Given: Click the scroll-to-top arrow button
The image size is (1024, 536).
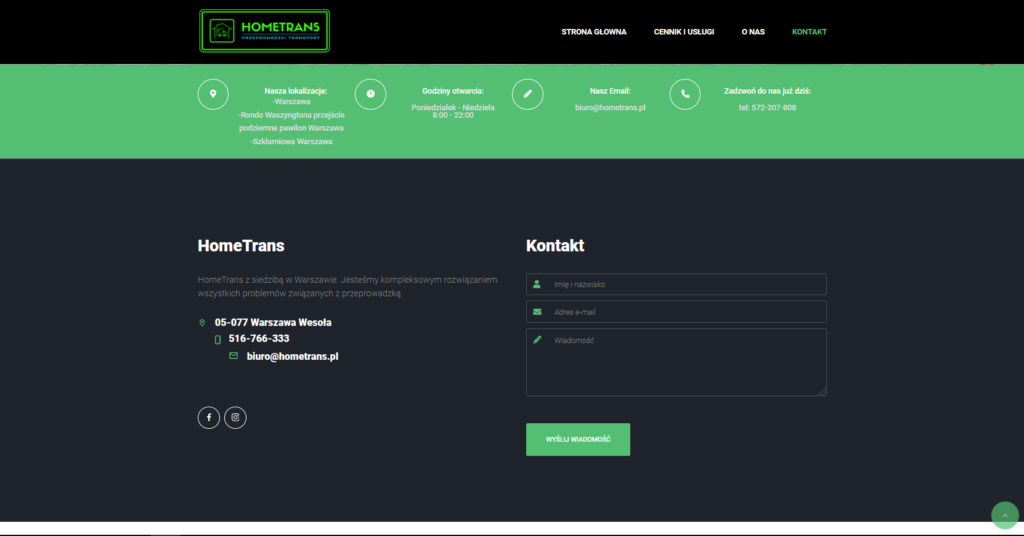Looking at the screenshot, I should pyautogui.click(x=1004, y=515).
